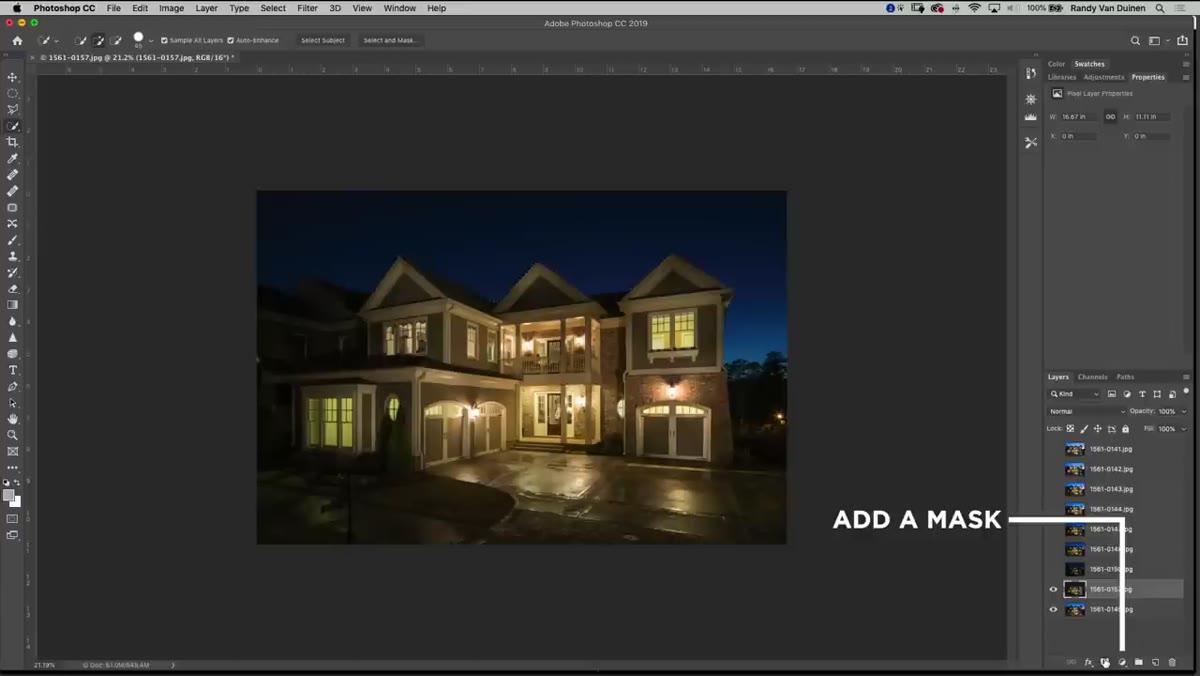Open the Layers panel menu

point(1186,377)
